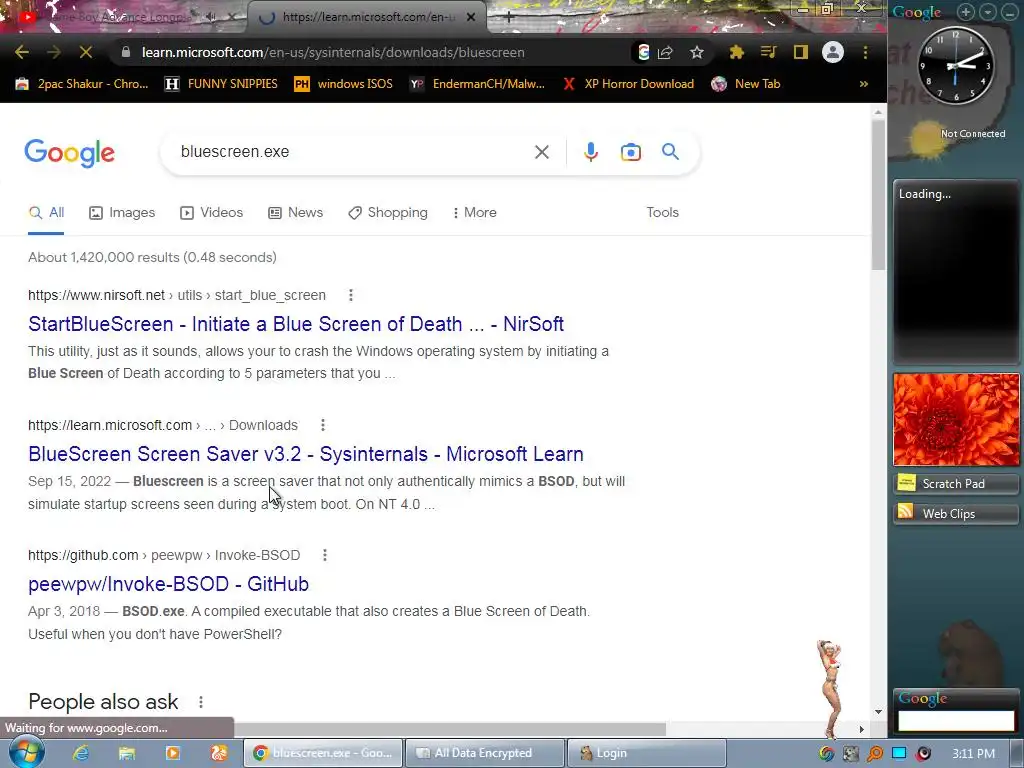Show hidden bookmarks with the chevron
The width and height of the screenshot is (1024, 768).
863,84
